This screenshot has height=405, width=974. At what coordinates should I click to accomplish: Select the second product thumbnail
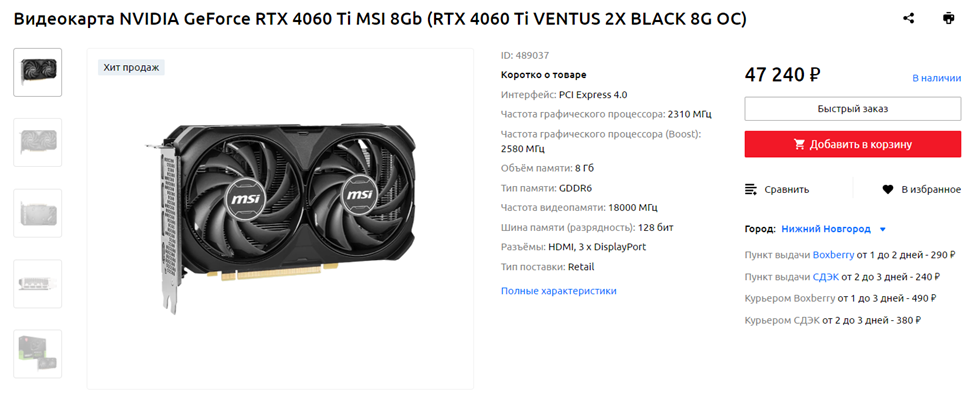point(38,142)
